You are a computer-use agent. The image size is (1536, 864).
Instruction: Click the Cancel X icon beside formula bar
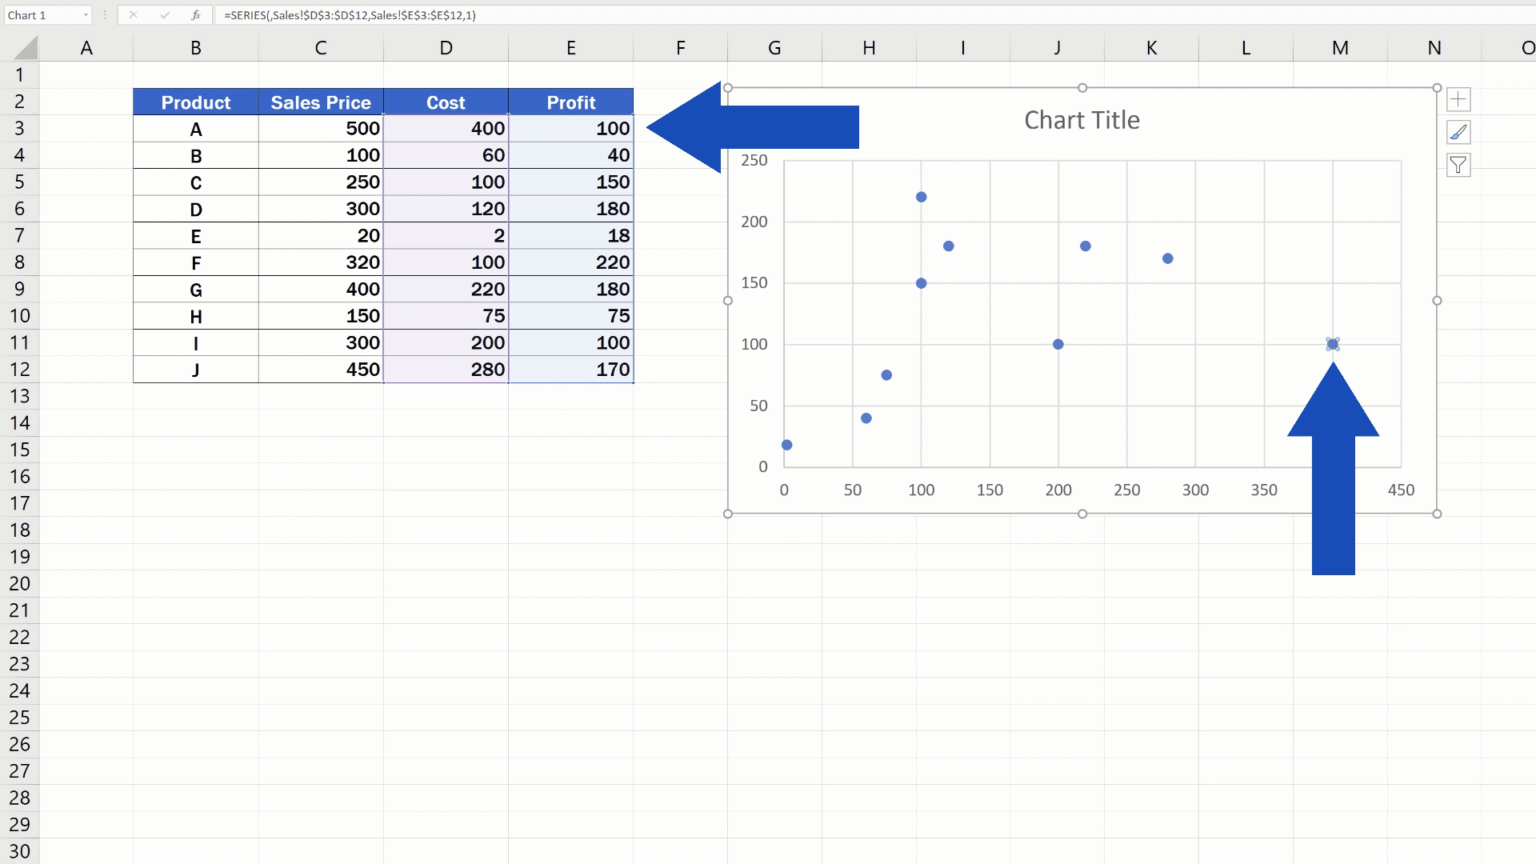click(x=133, y=15)
